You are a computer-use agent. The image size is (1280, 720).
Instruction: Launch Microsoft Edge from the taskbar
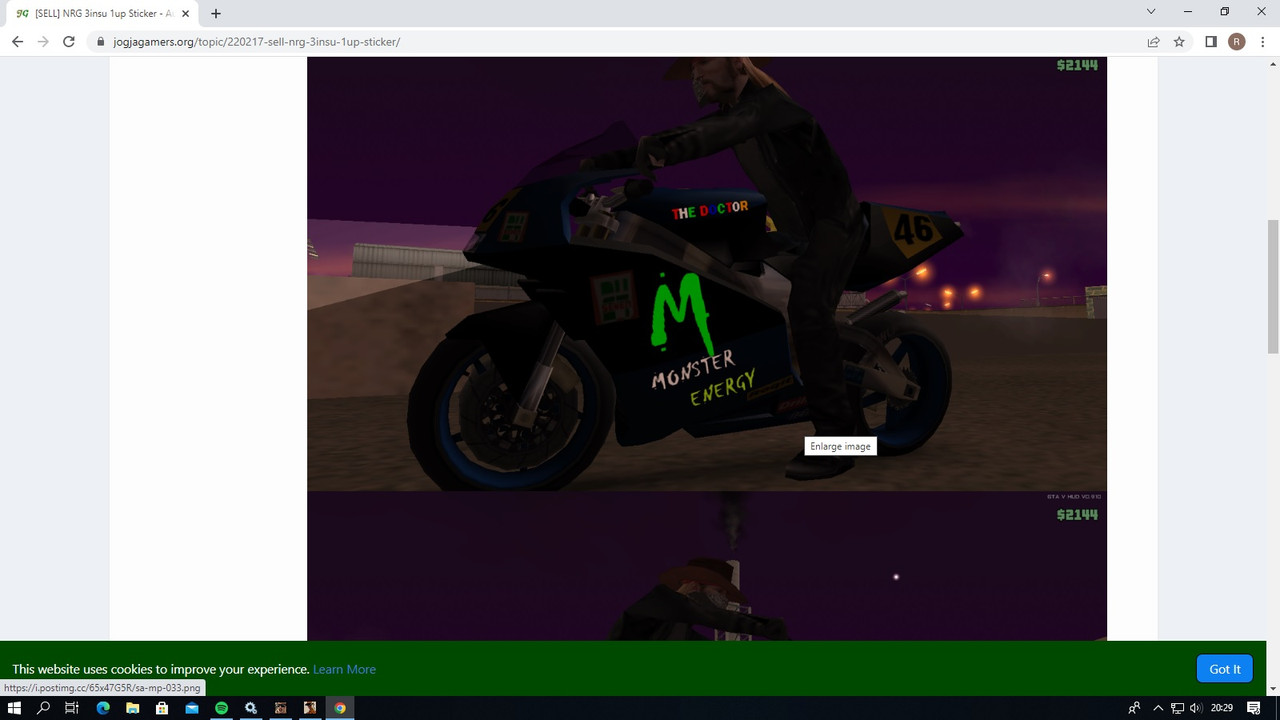pyautogui.click(x=103, y=708)
